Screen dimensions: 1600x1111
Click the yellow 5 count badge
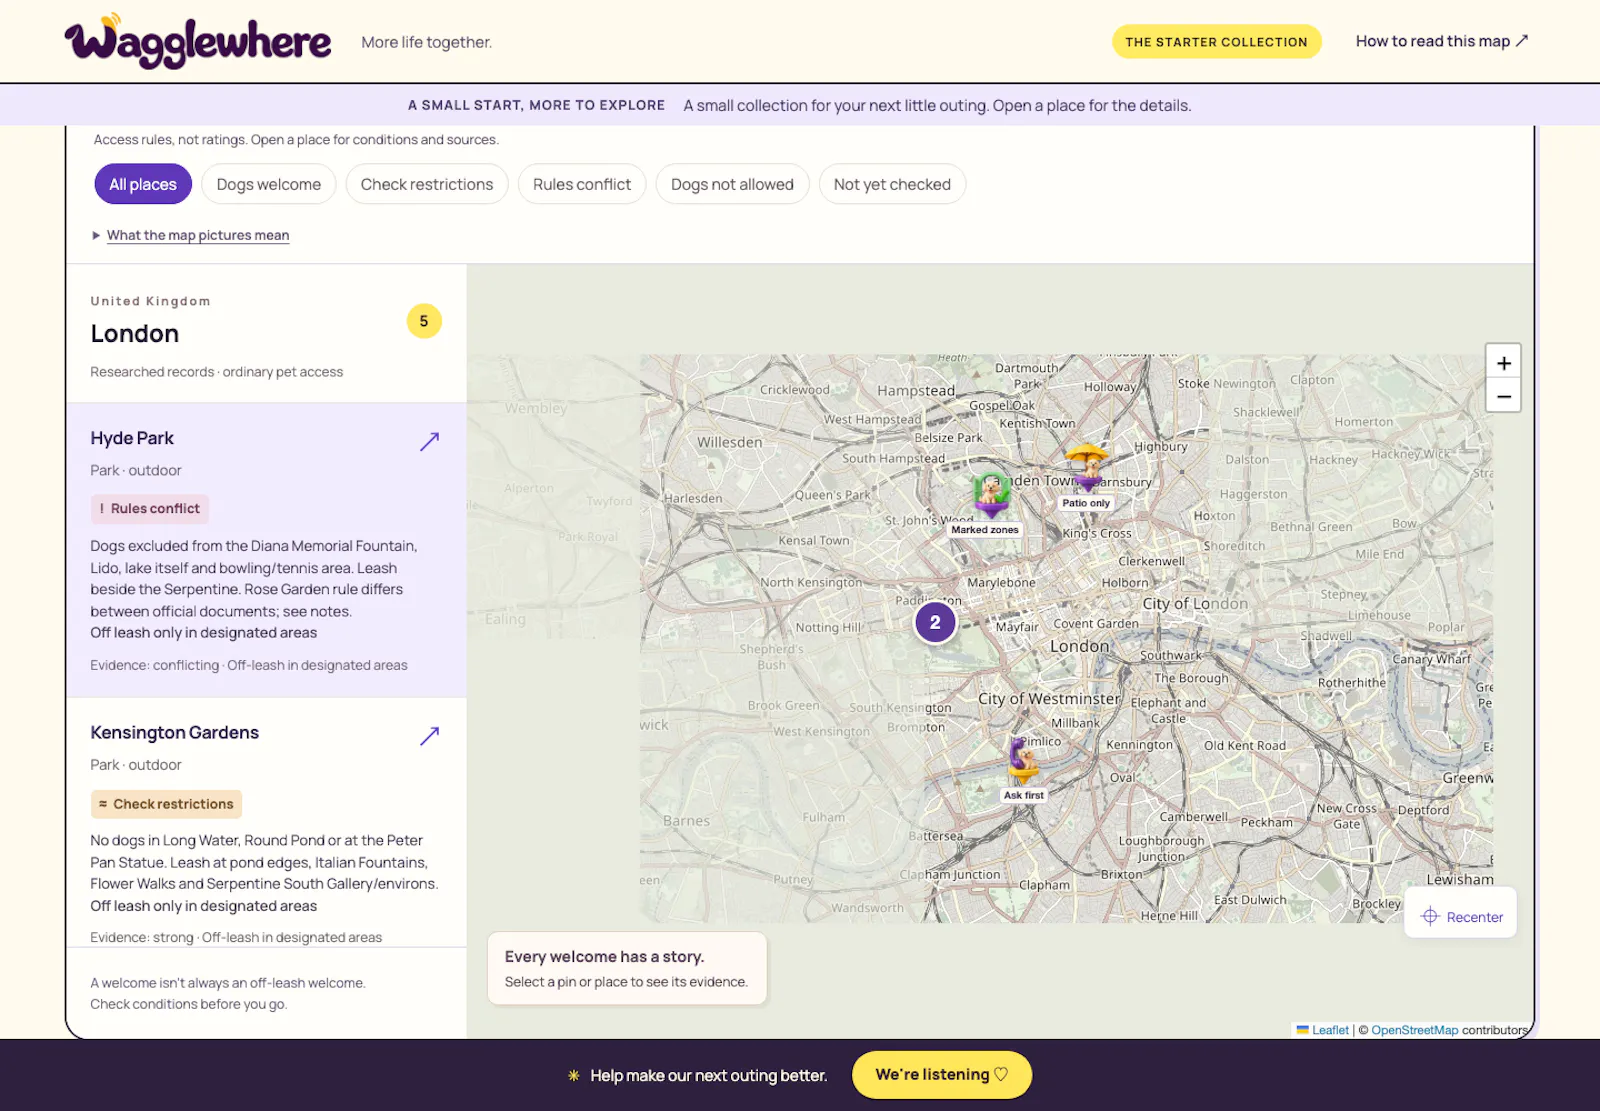(x=424, y=321)
